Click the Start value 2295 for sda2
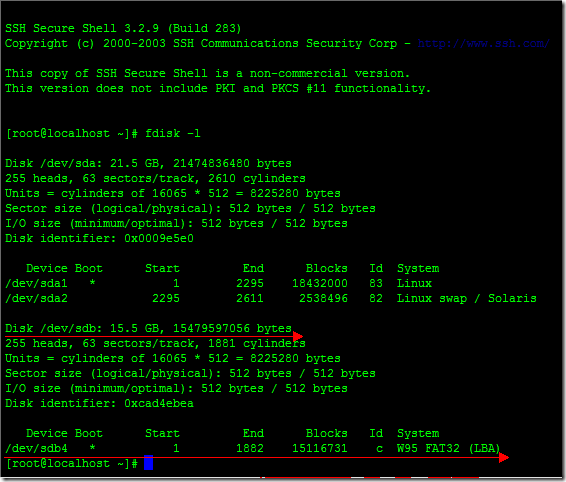The width and height of the screenshot is (566, 482). click(166, 299)
